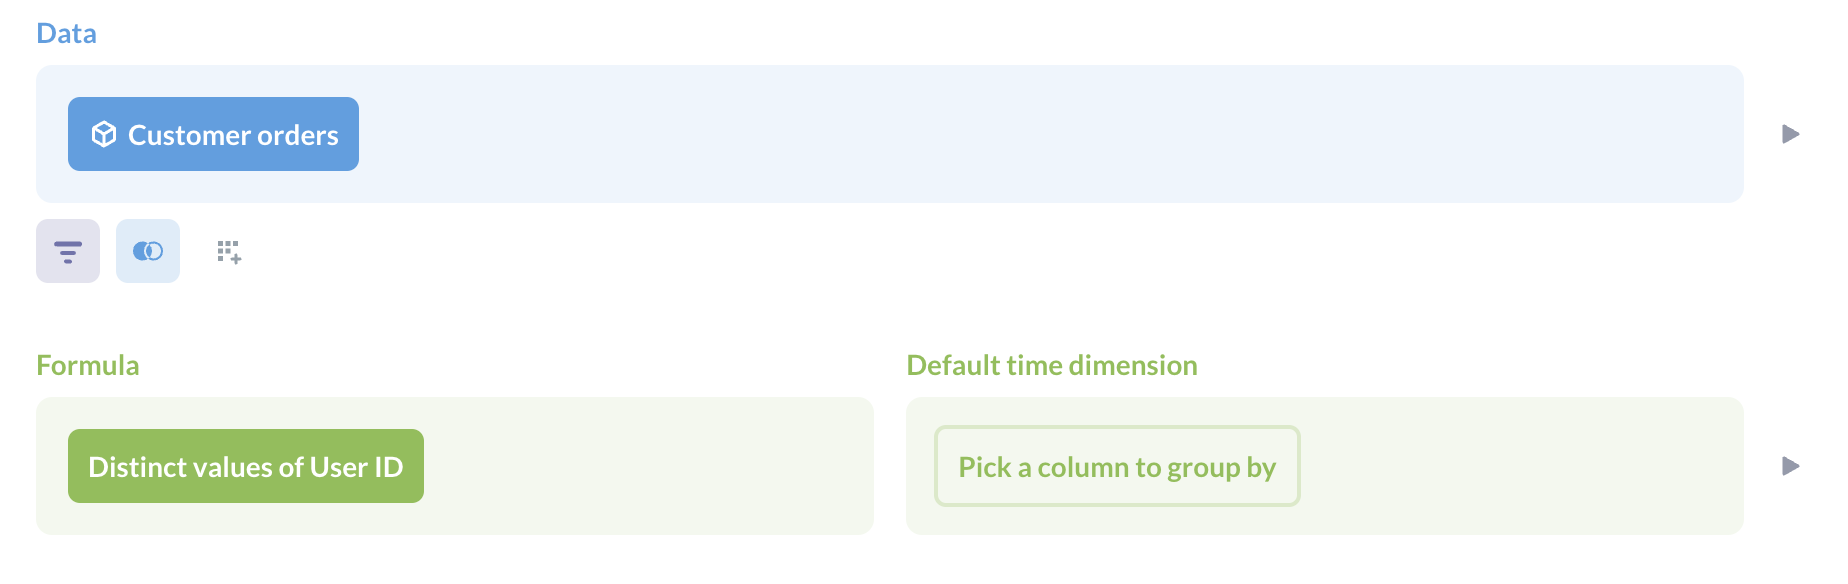Screen dimensions: 1848x584
Task: Preview the Formula step with play arrow
Action: tap(1791, 466)
